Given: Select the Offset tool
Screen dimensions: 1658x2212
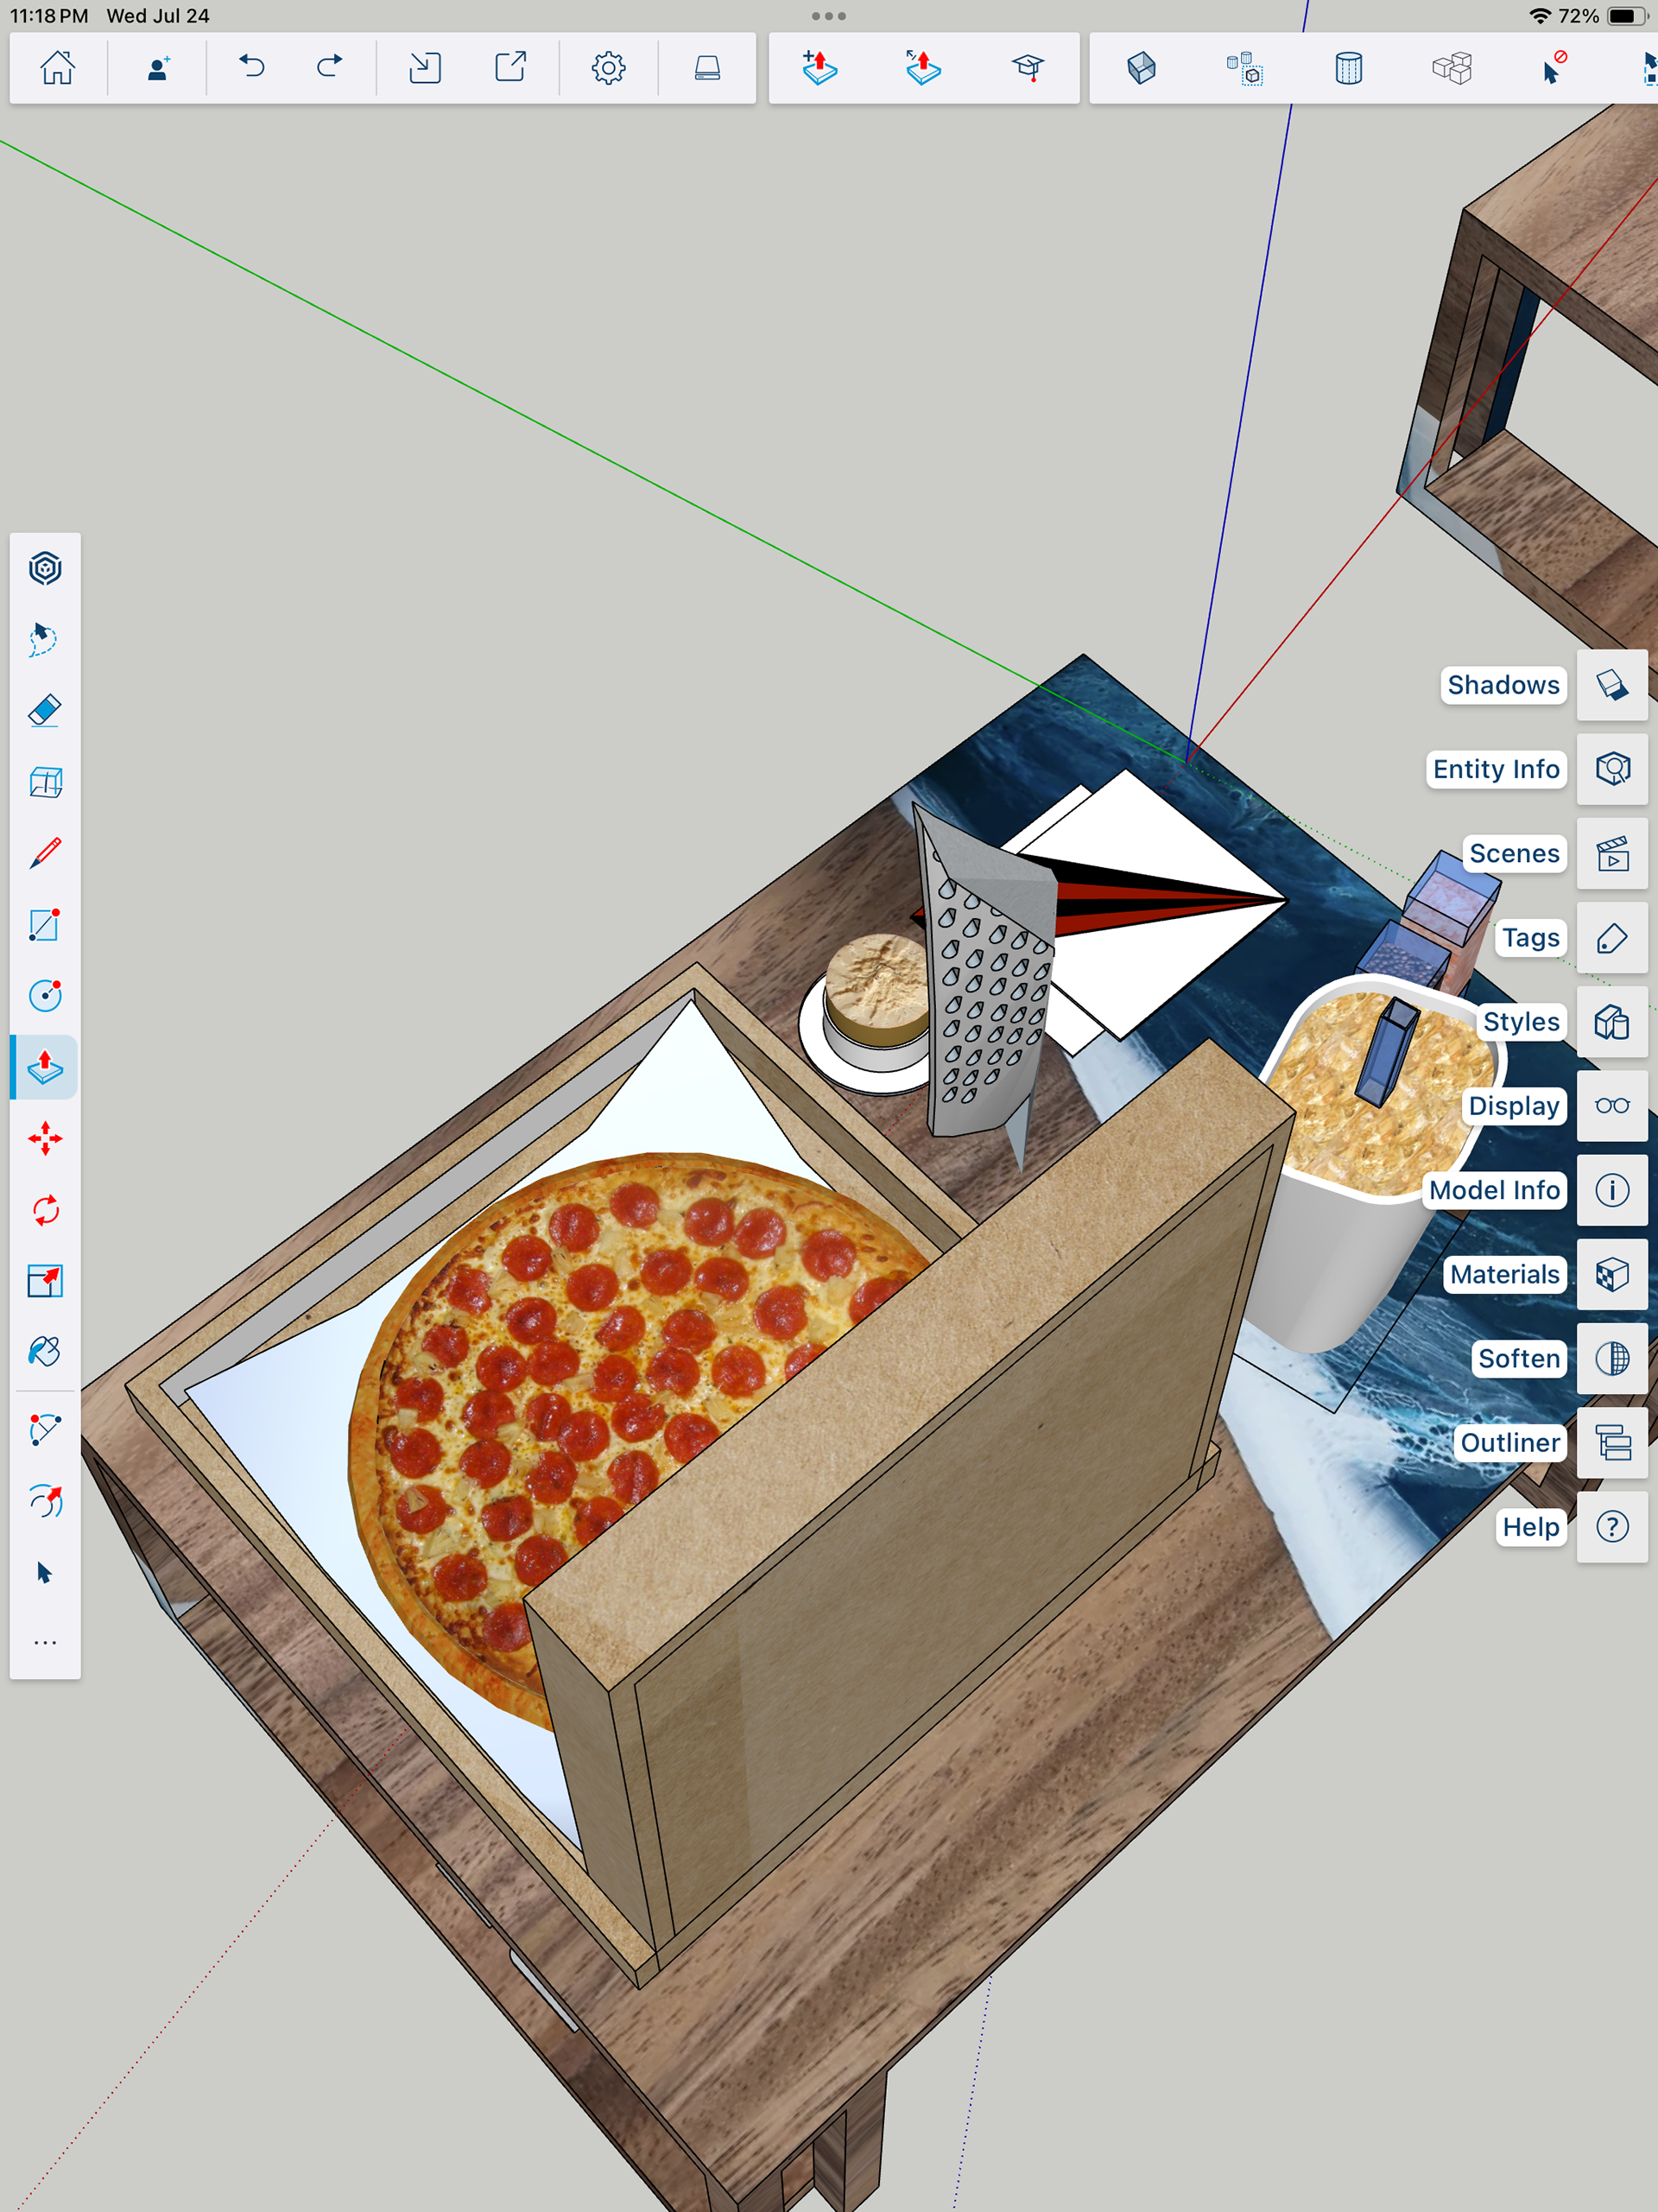Looking at the screenshot, I should click(x=45, y=1501).
